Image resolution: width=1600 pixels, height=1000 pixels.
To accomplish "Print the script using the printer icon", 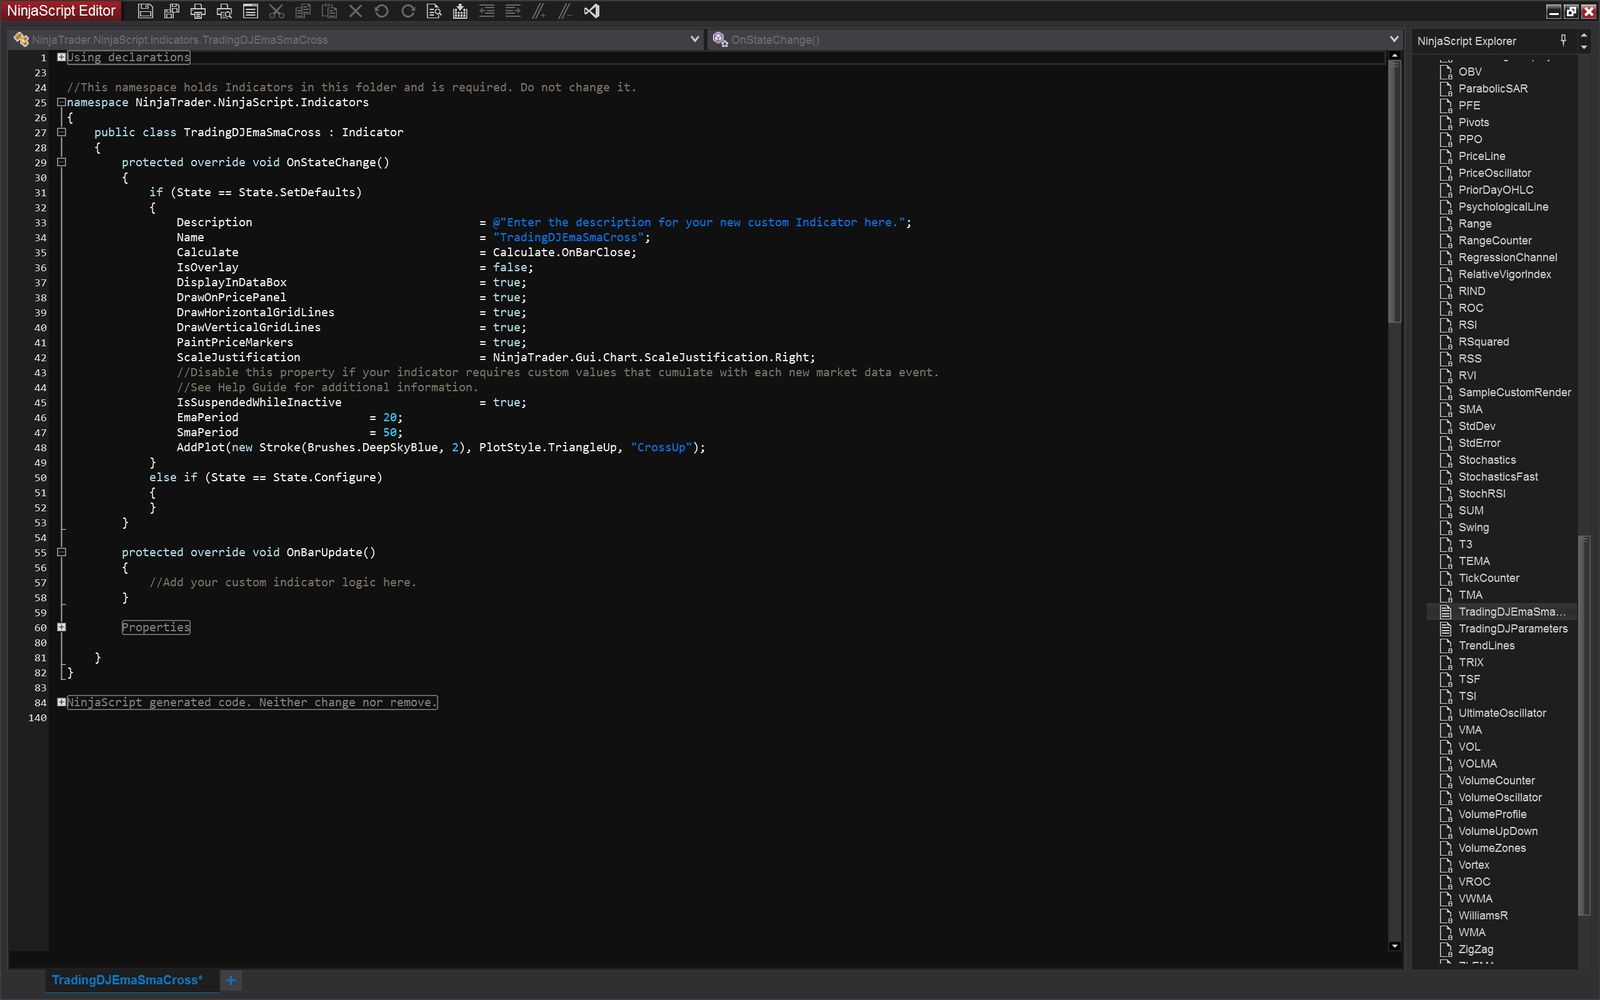I will pyautogui.click(x=198, y=11).
